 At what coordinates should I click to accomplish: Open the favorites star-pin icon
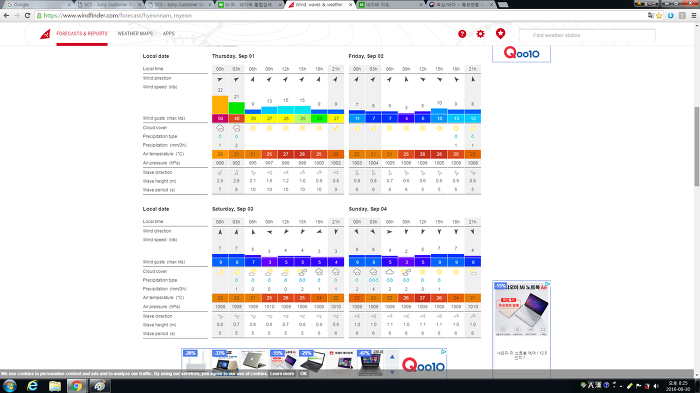coord(500,33)
